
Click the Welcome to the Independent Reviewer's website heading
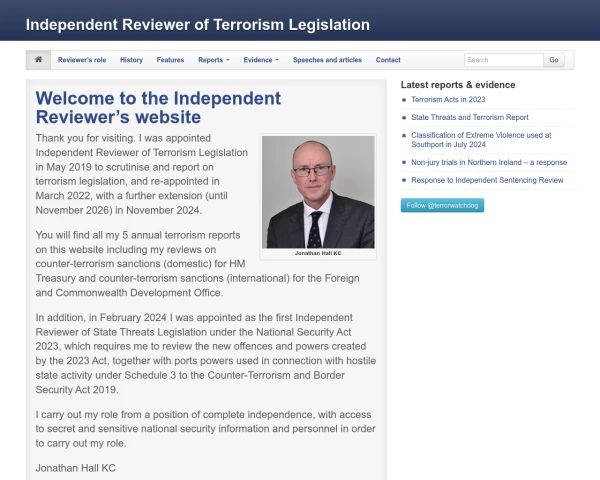coord(158,108)
